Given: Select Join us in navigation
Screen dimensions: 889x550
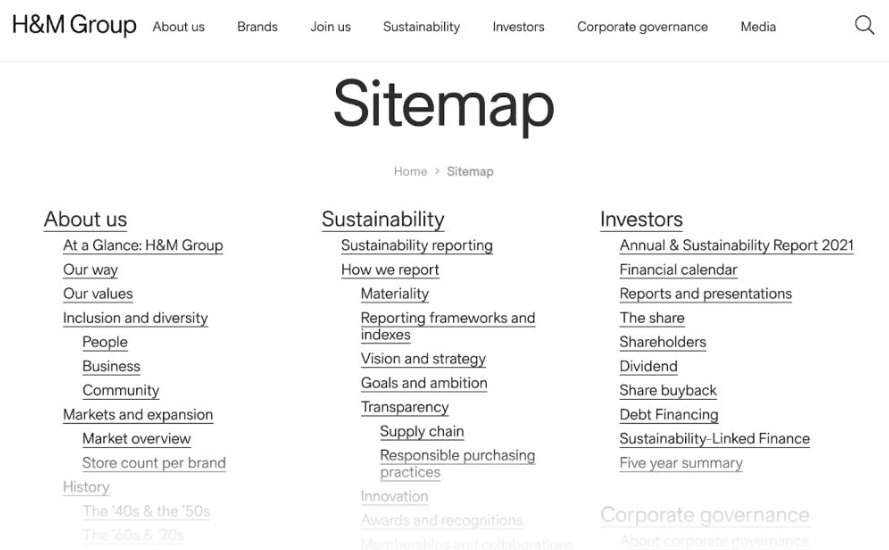Looking at the screenshot, I should (330, 27).
